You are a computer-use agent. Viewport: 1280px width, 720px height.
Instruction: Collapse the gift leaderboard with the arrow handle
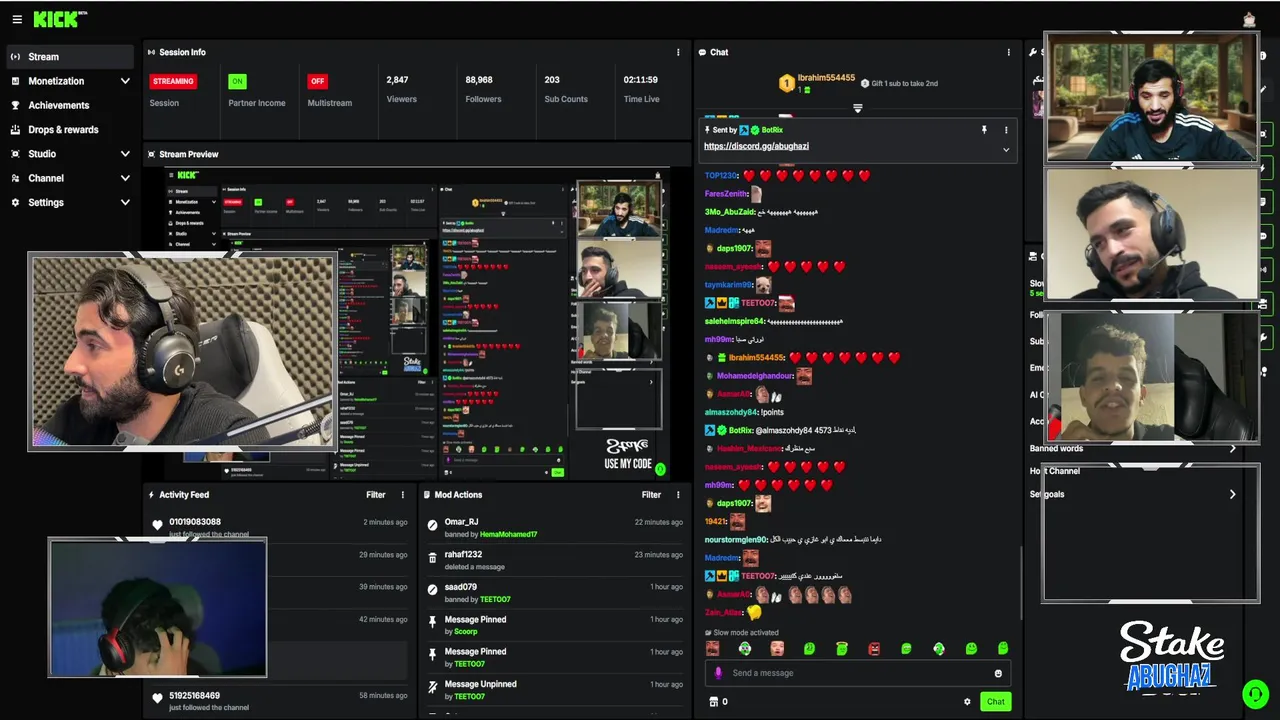point(857,107)
